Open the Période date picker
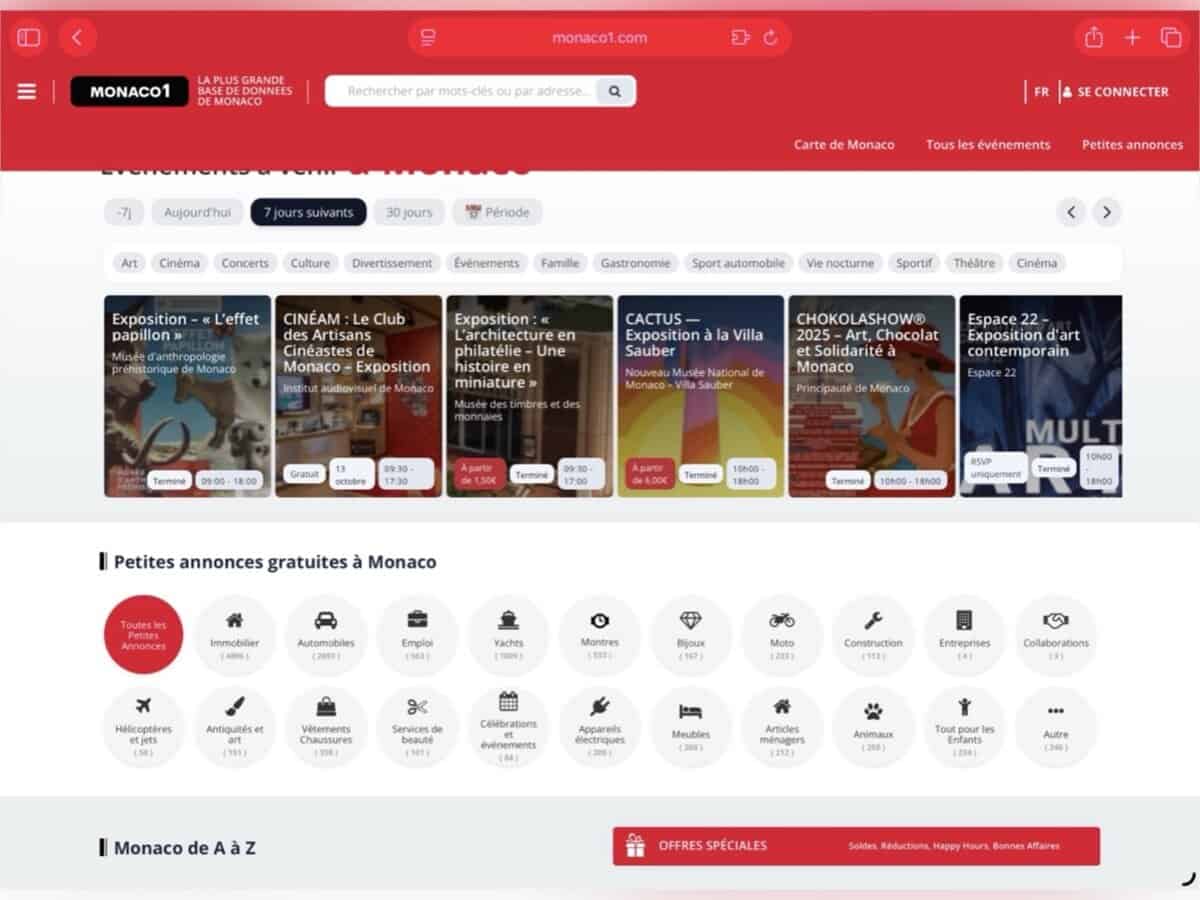 [x=497, y=212]
